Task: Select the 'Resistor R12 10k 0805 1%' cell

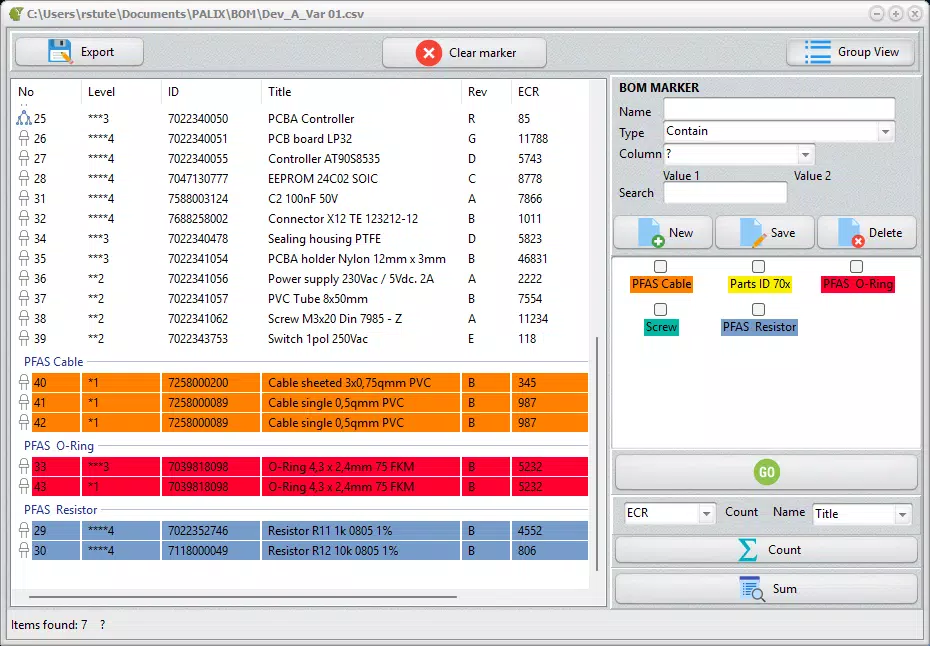Action: [x=361, y=550]
